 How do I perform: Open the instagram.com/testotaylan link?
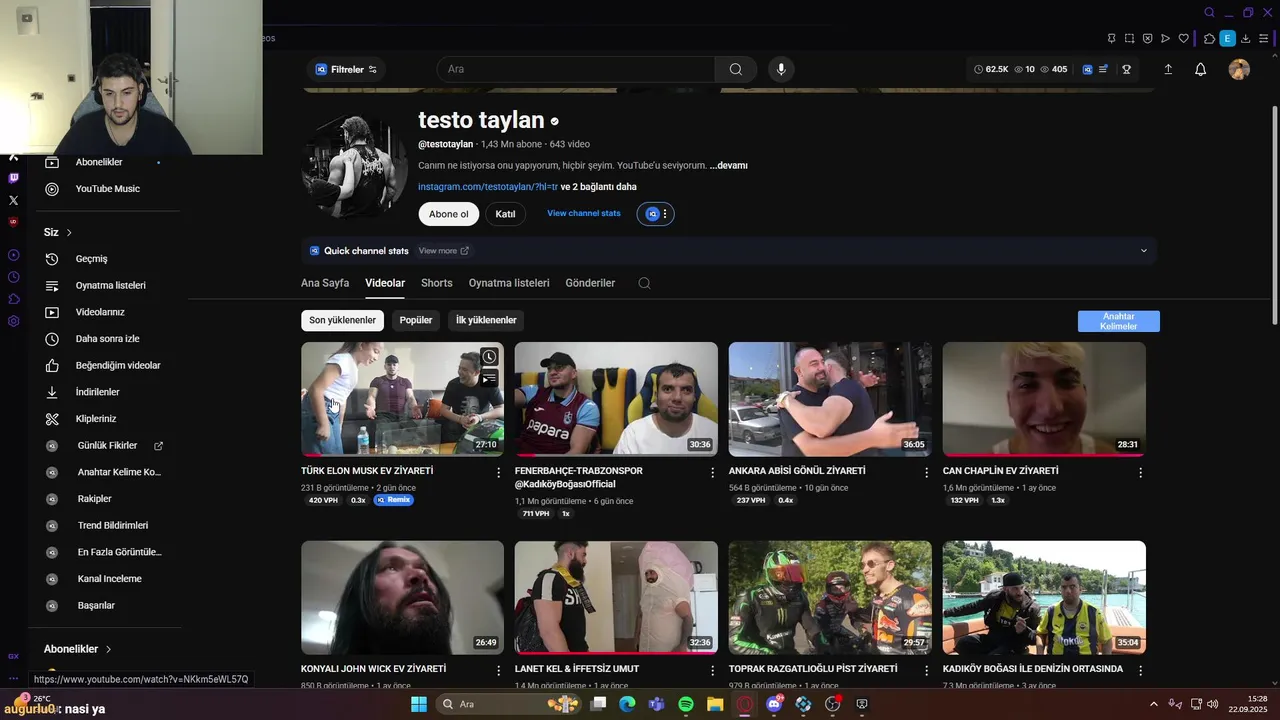(488, 187)
